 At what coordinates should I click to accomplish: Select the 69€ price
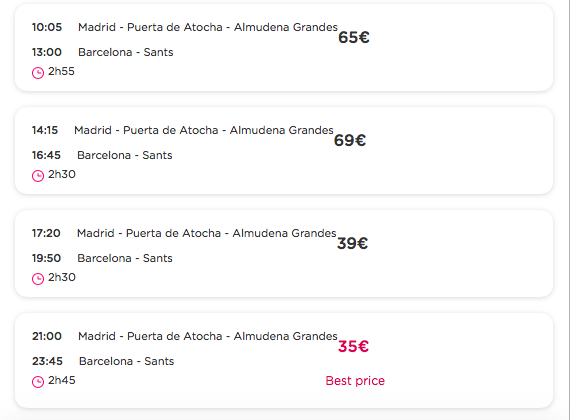[350, 140]
